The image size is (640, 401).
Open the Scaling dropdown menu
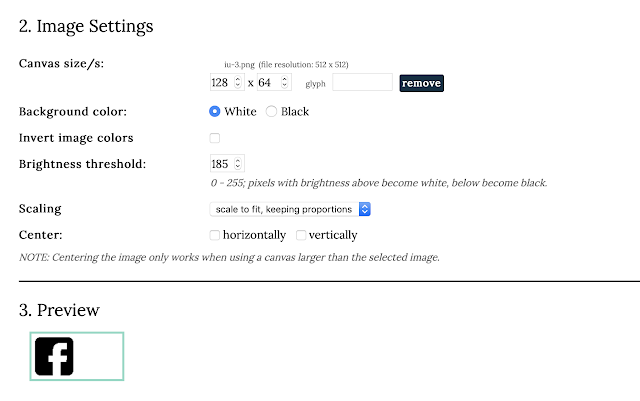click(x=290, y=209)
